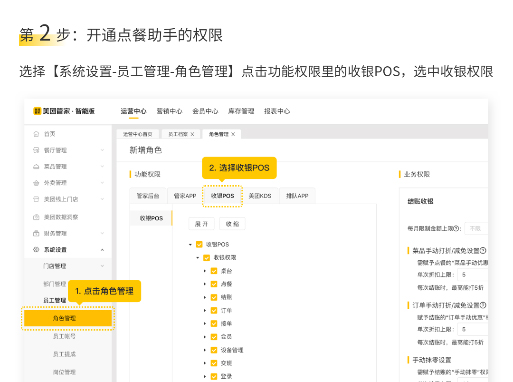Expand the 订单 tree node arrow
Viewport: 513px width, 382px height.
pos(205,310)
